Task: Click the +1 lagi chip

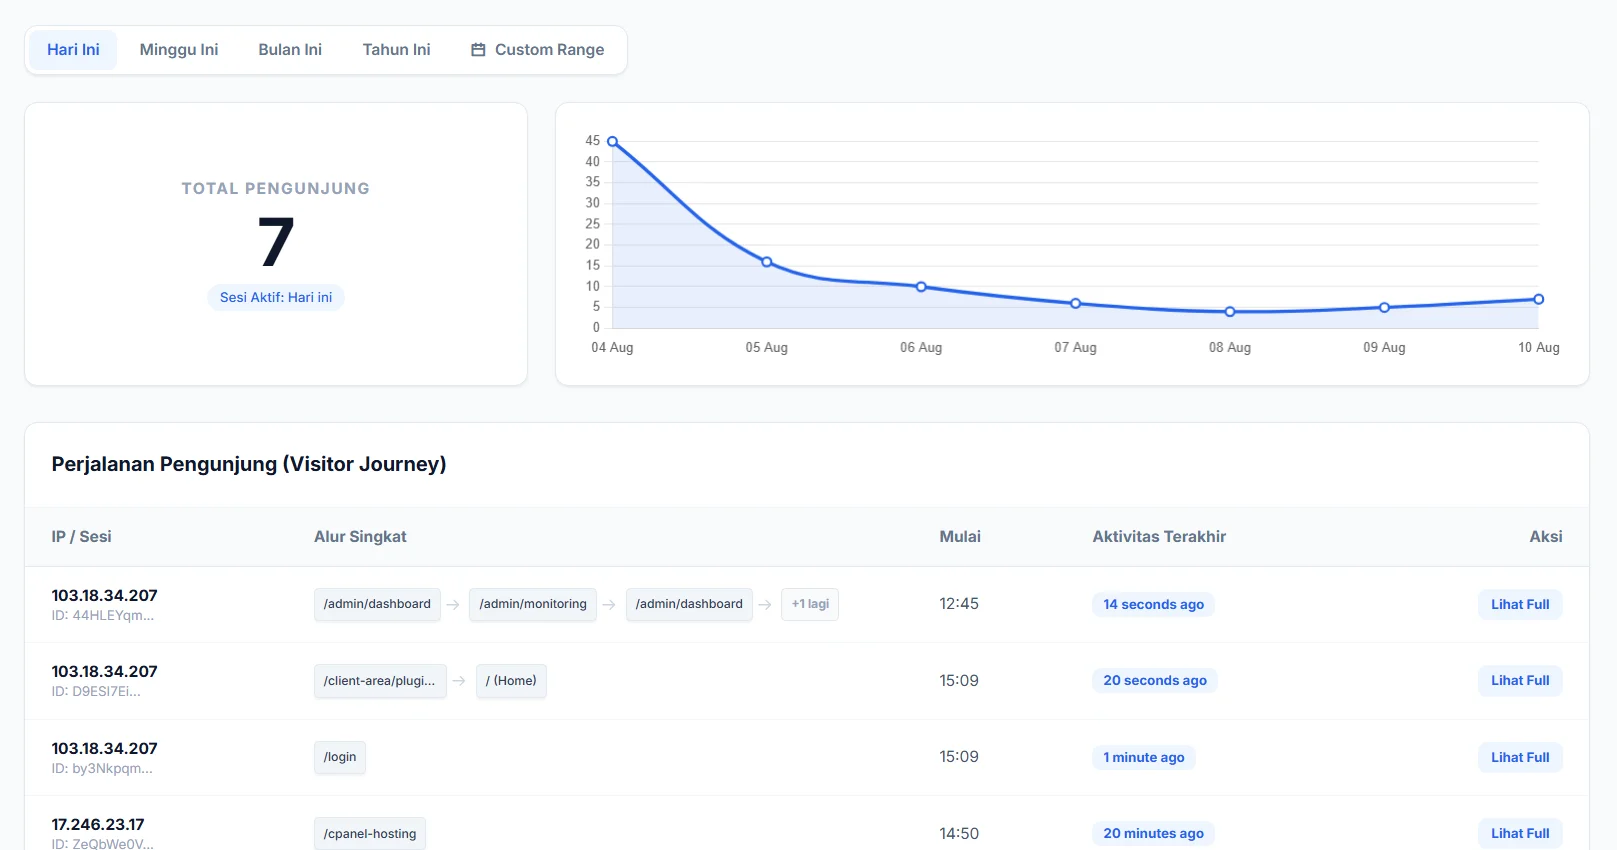Action: 810,604
